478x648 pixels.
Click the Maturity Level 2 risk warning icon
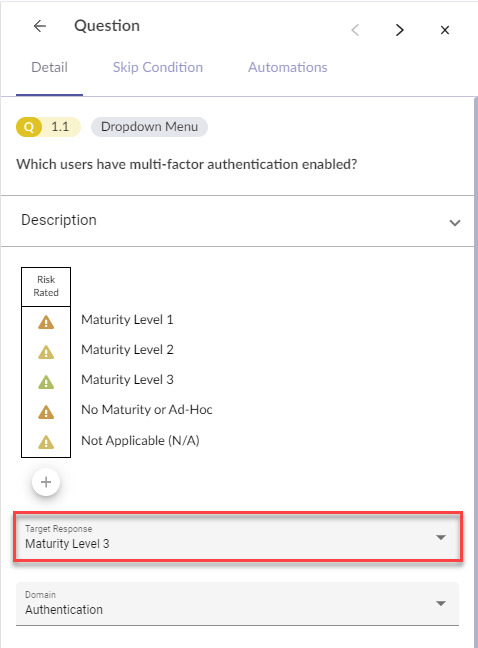[46, 352]
